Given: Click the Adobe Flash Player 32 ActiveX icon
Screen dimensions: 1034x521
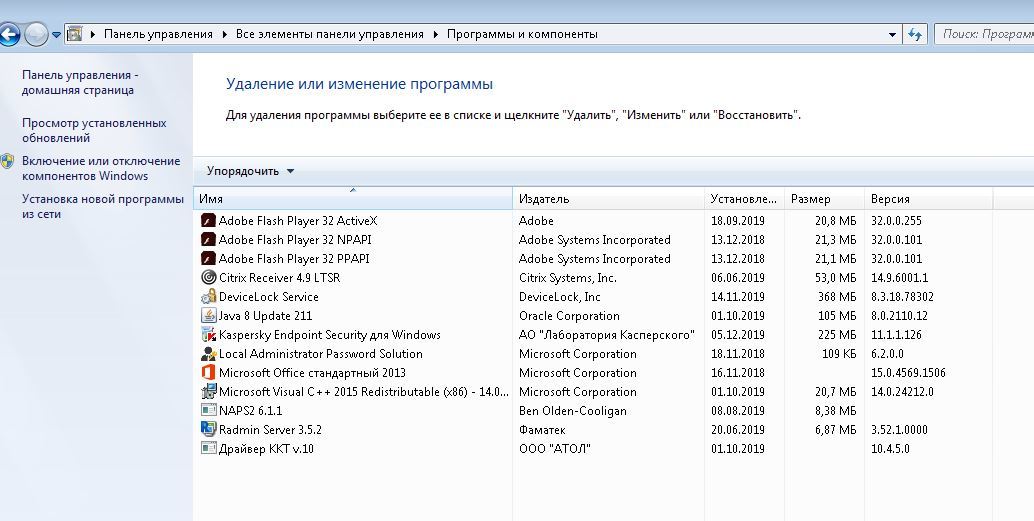Looking at the screenshot, I should 208,221.
